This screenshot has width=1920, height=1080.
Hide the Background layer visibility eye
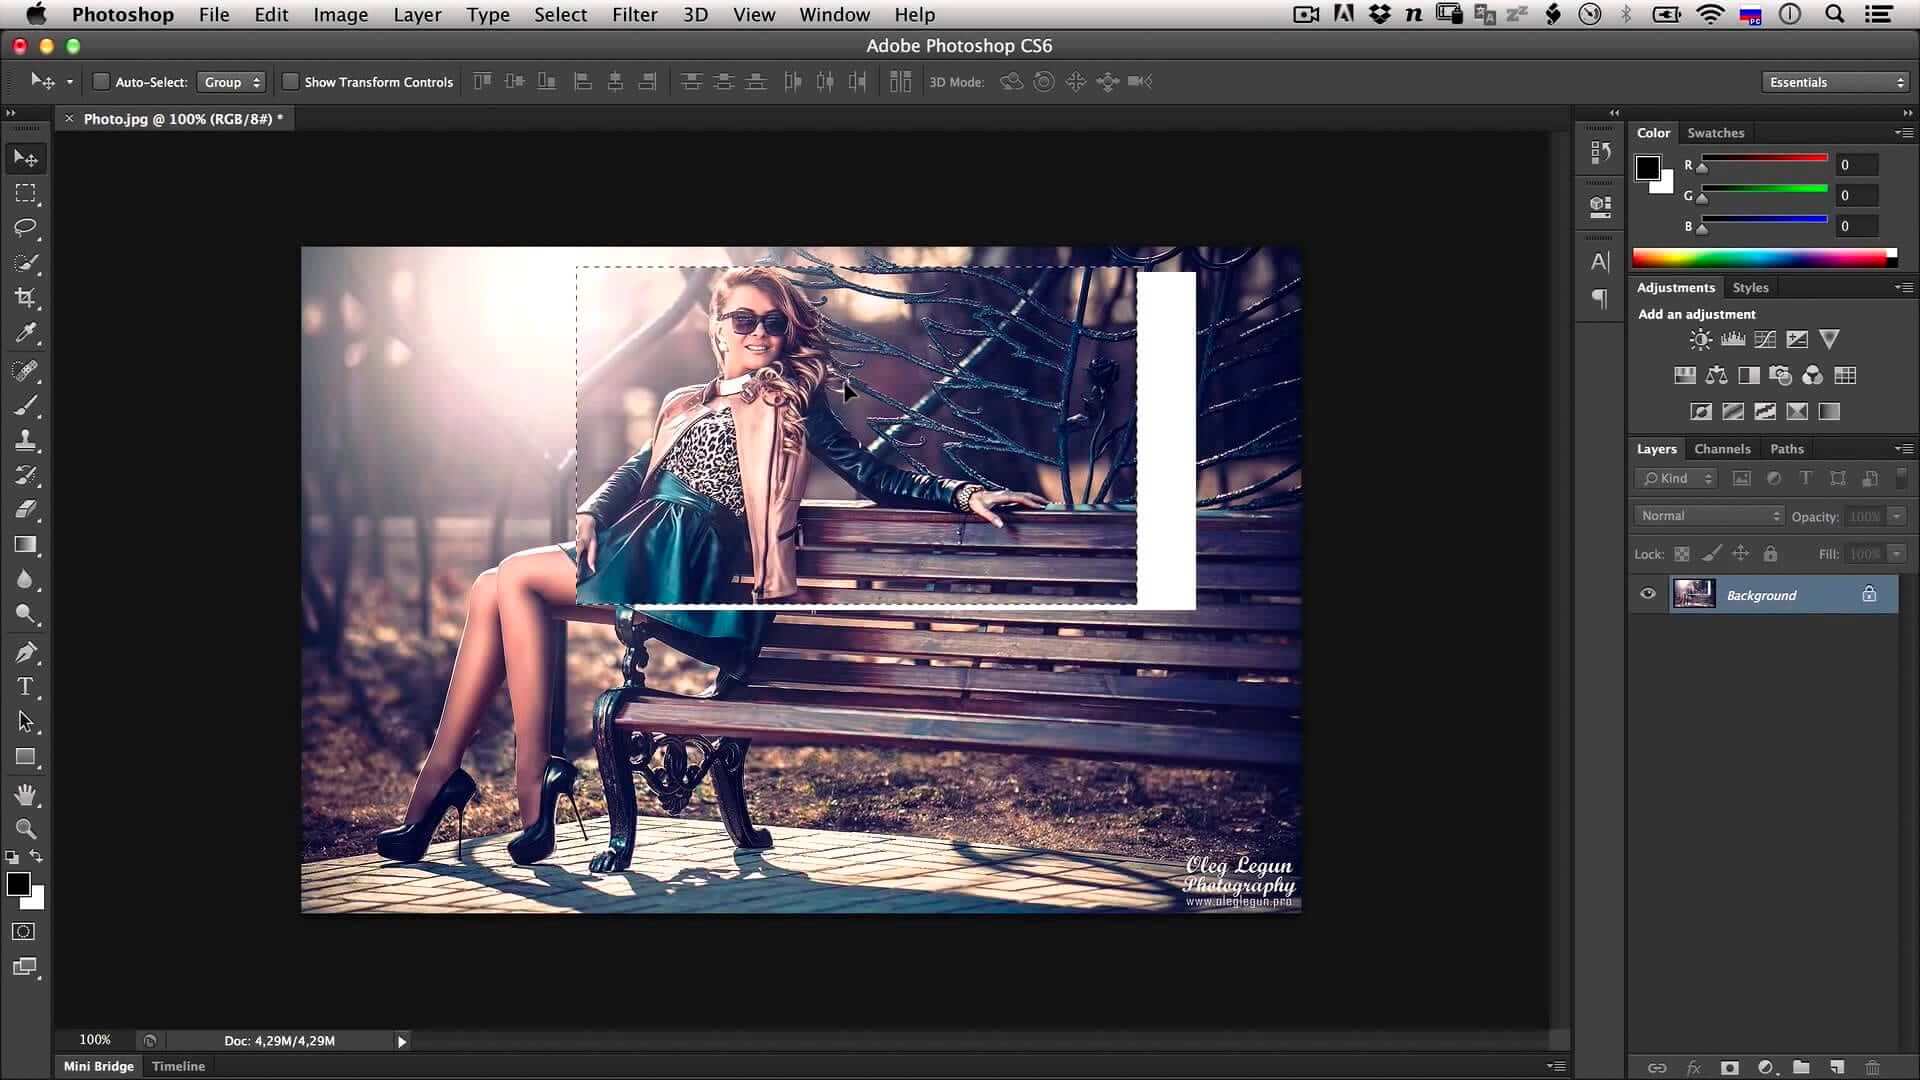click(1648, 594)
